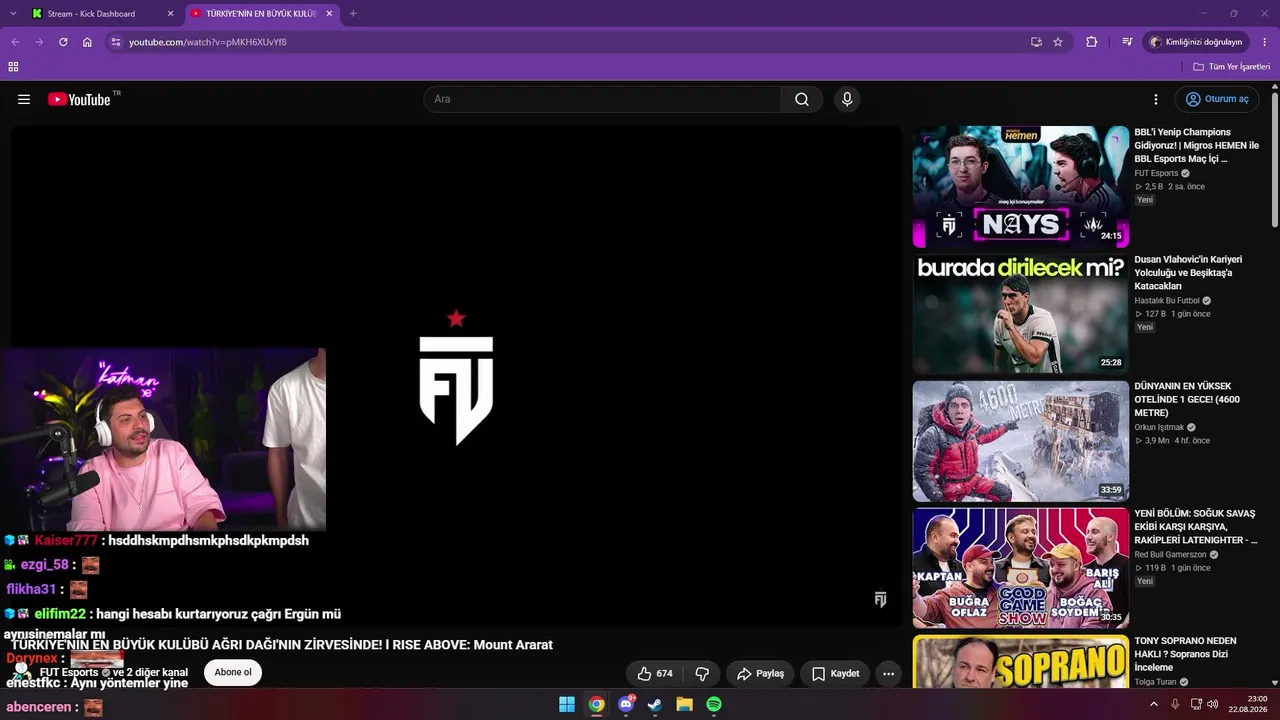The height and width of the screenshot is (720, 1280).
Task: Open more actions menu next to Kaydet
Action: [888, 674]
